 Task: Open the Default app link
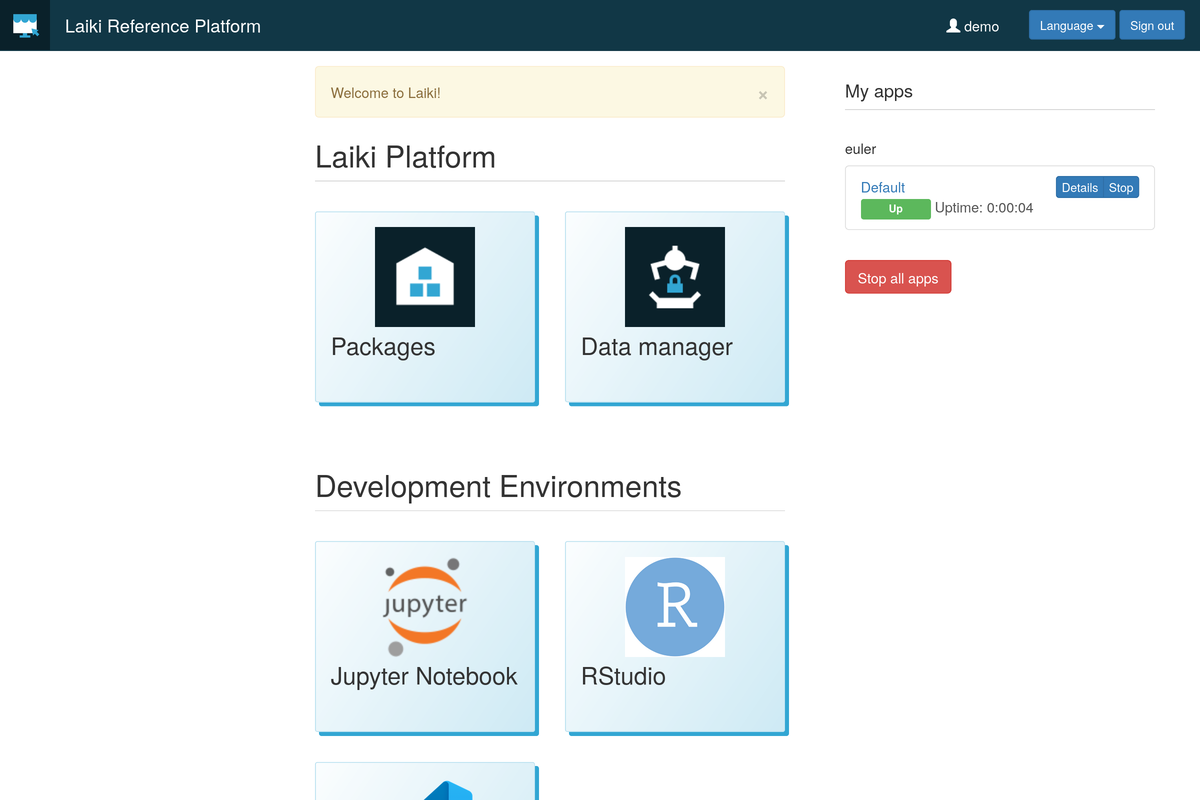click(883, 187)
